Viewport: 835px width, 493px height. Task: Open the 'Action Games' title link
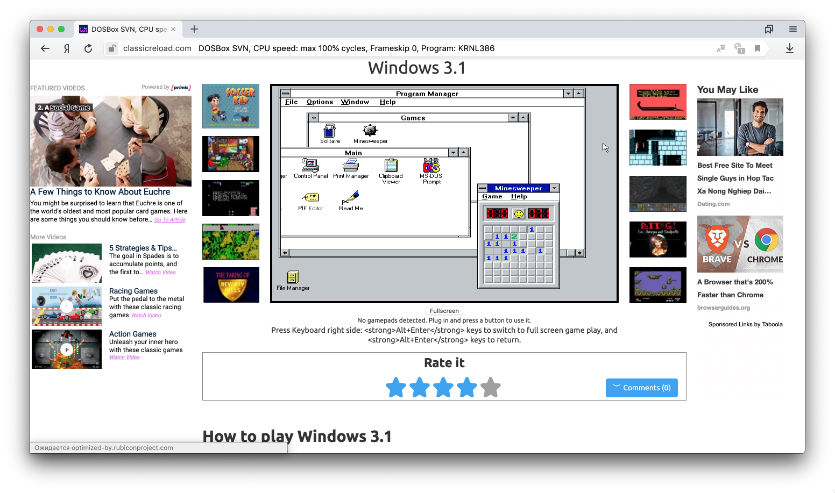coord(133,334)
